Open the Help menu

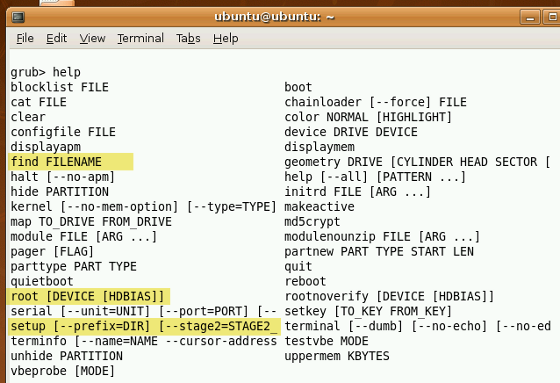tap(225, 38)
